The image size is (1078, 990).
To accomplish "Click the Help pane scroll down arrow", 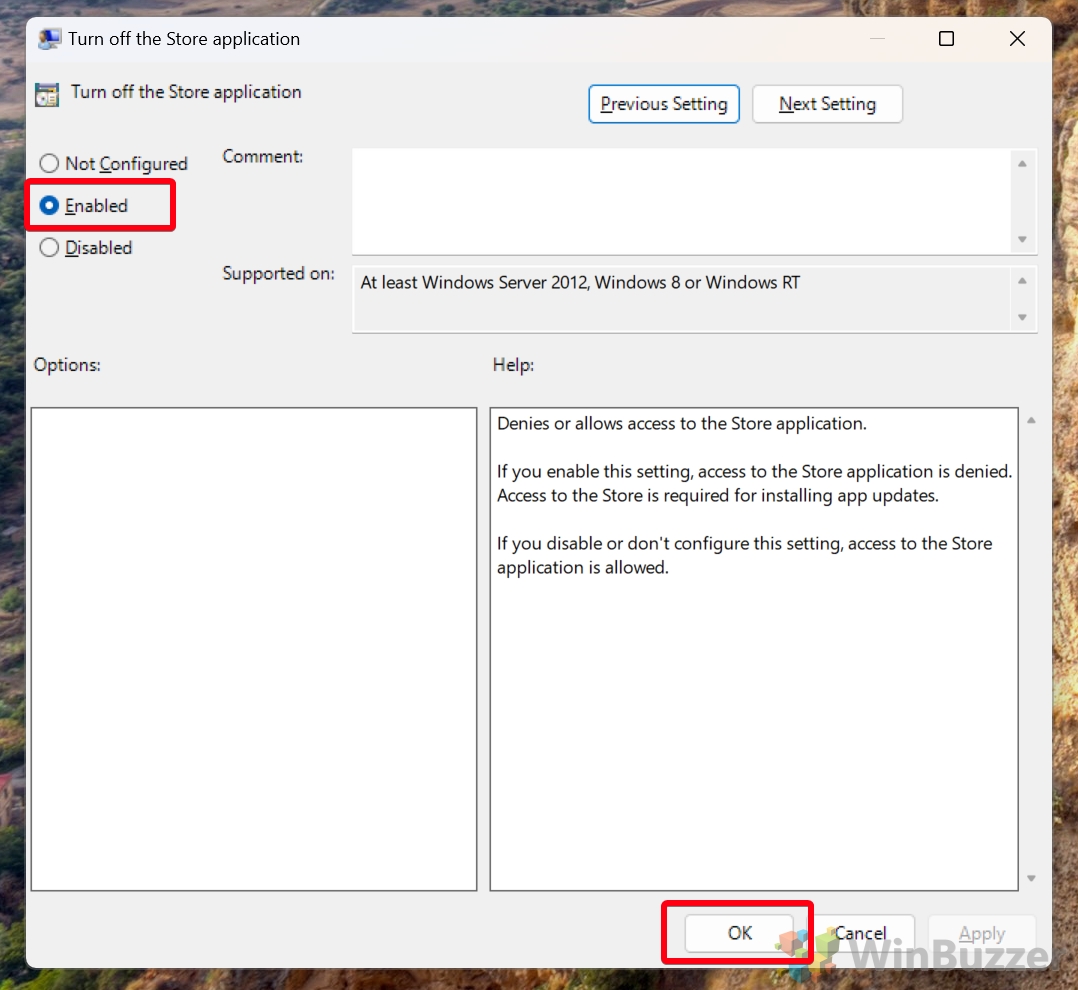I will click(x=1031, y=878).
